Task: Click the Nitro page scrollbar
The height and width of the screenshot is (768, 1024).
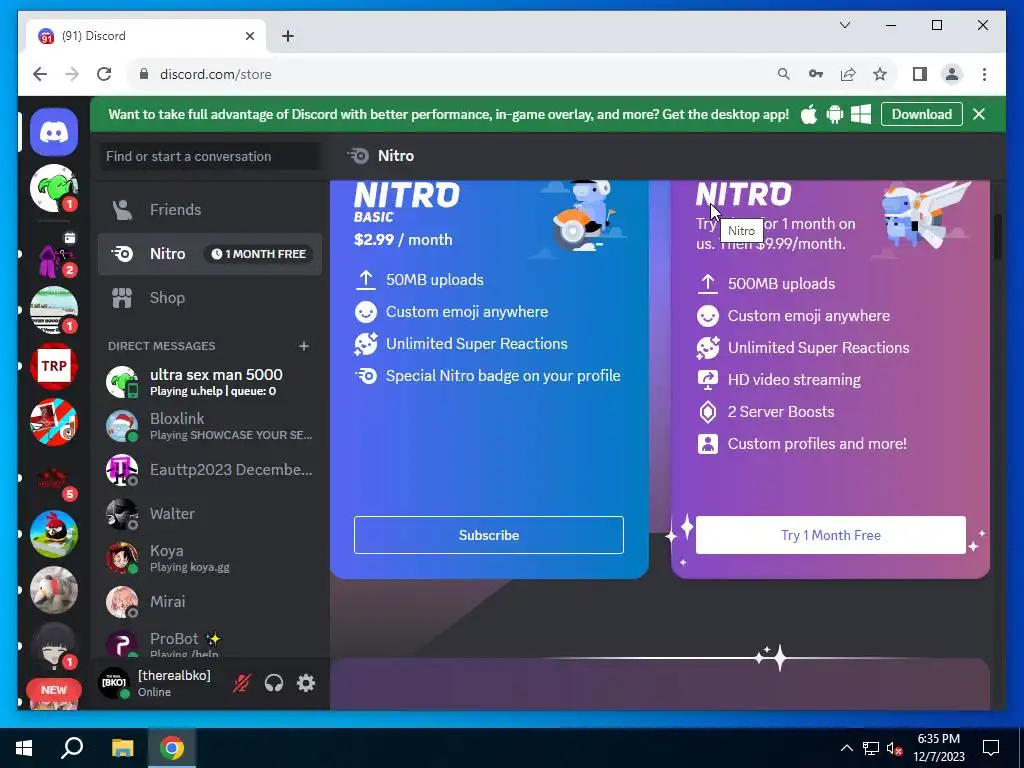Action: [999, 236]
